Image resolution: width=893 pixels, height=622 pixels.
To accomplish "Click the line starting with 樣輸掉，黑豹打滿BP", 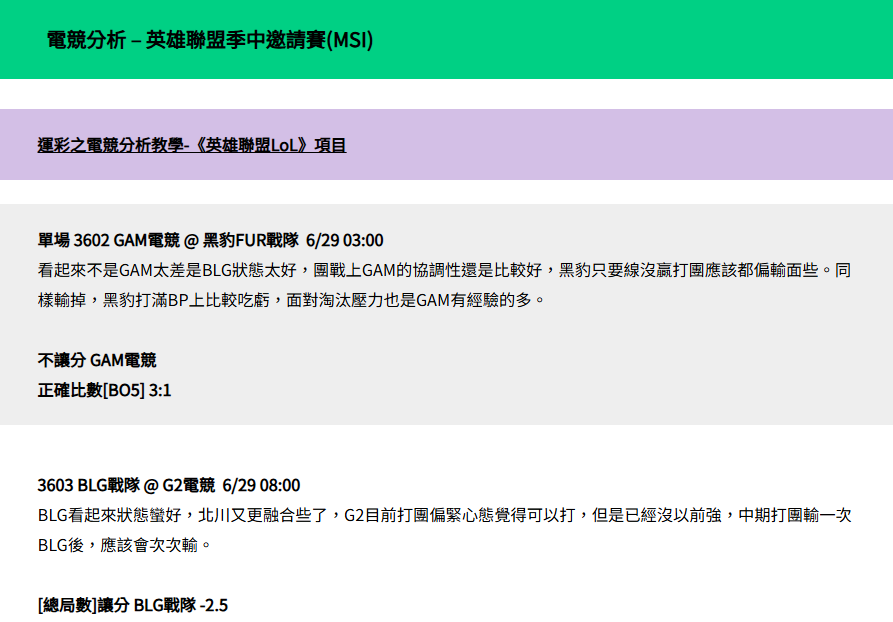I will (291, 300).
